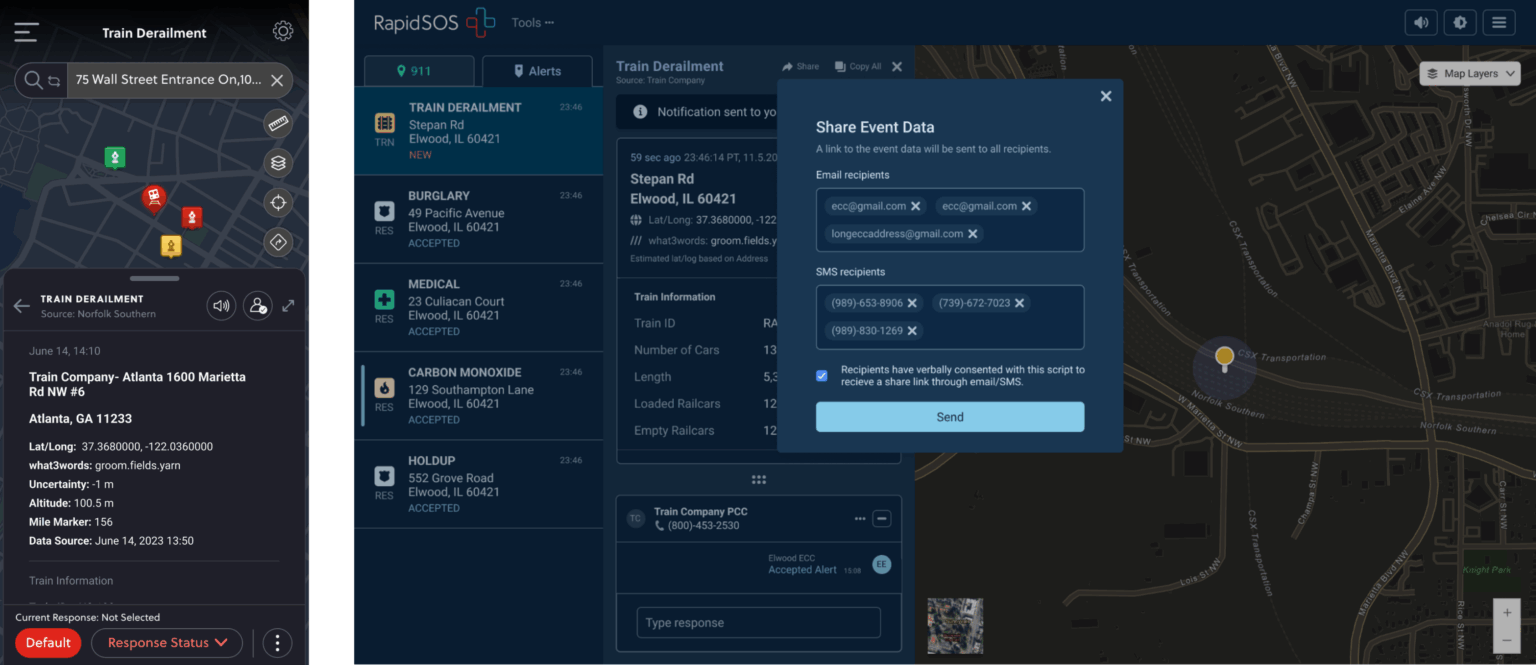Screen dimensions: 1536x665
Task: Click the Send button
Action: (950, 417)
